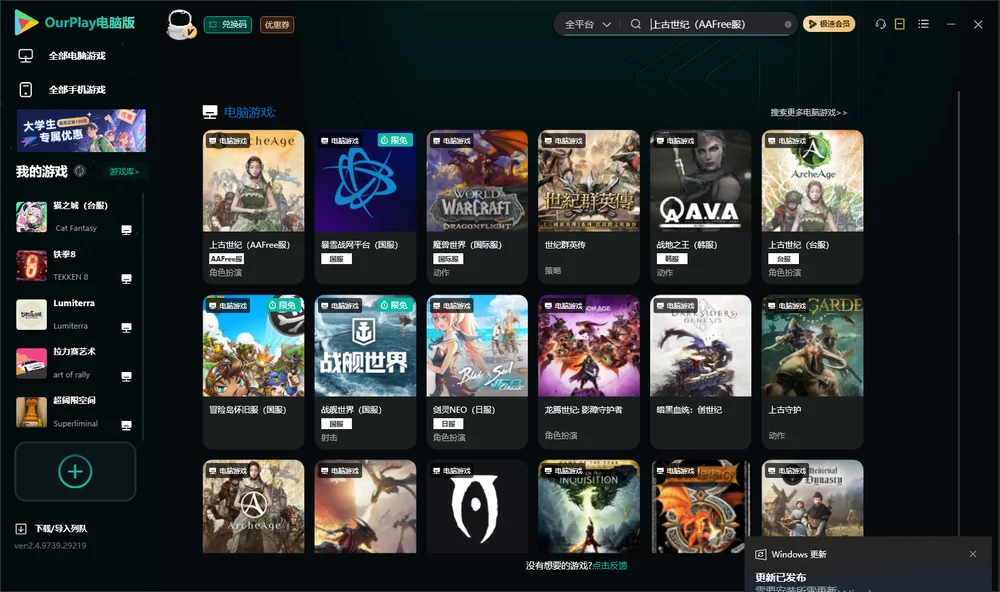Open the main menu list icon
Screen dimensions: 1000x592
click(923, 24)
